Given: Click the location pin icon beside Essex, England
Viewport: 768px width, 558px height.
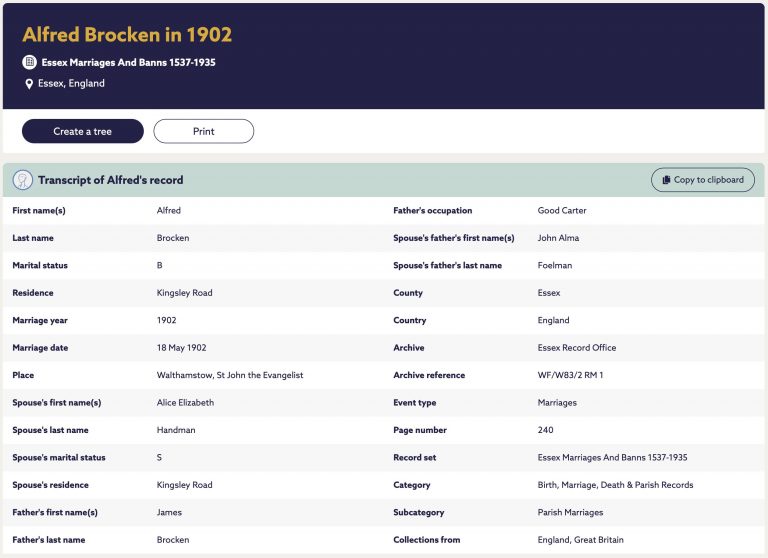Looking at the screenshot, I should point(29,84).
